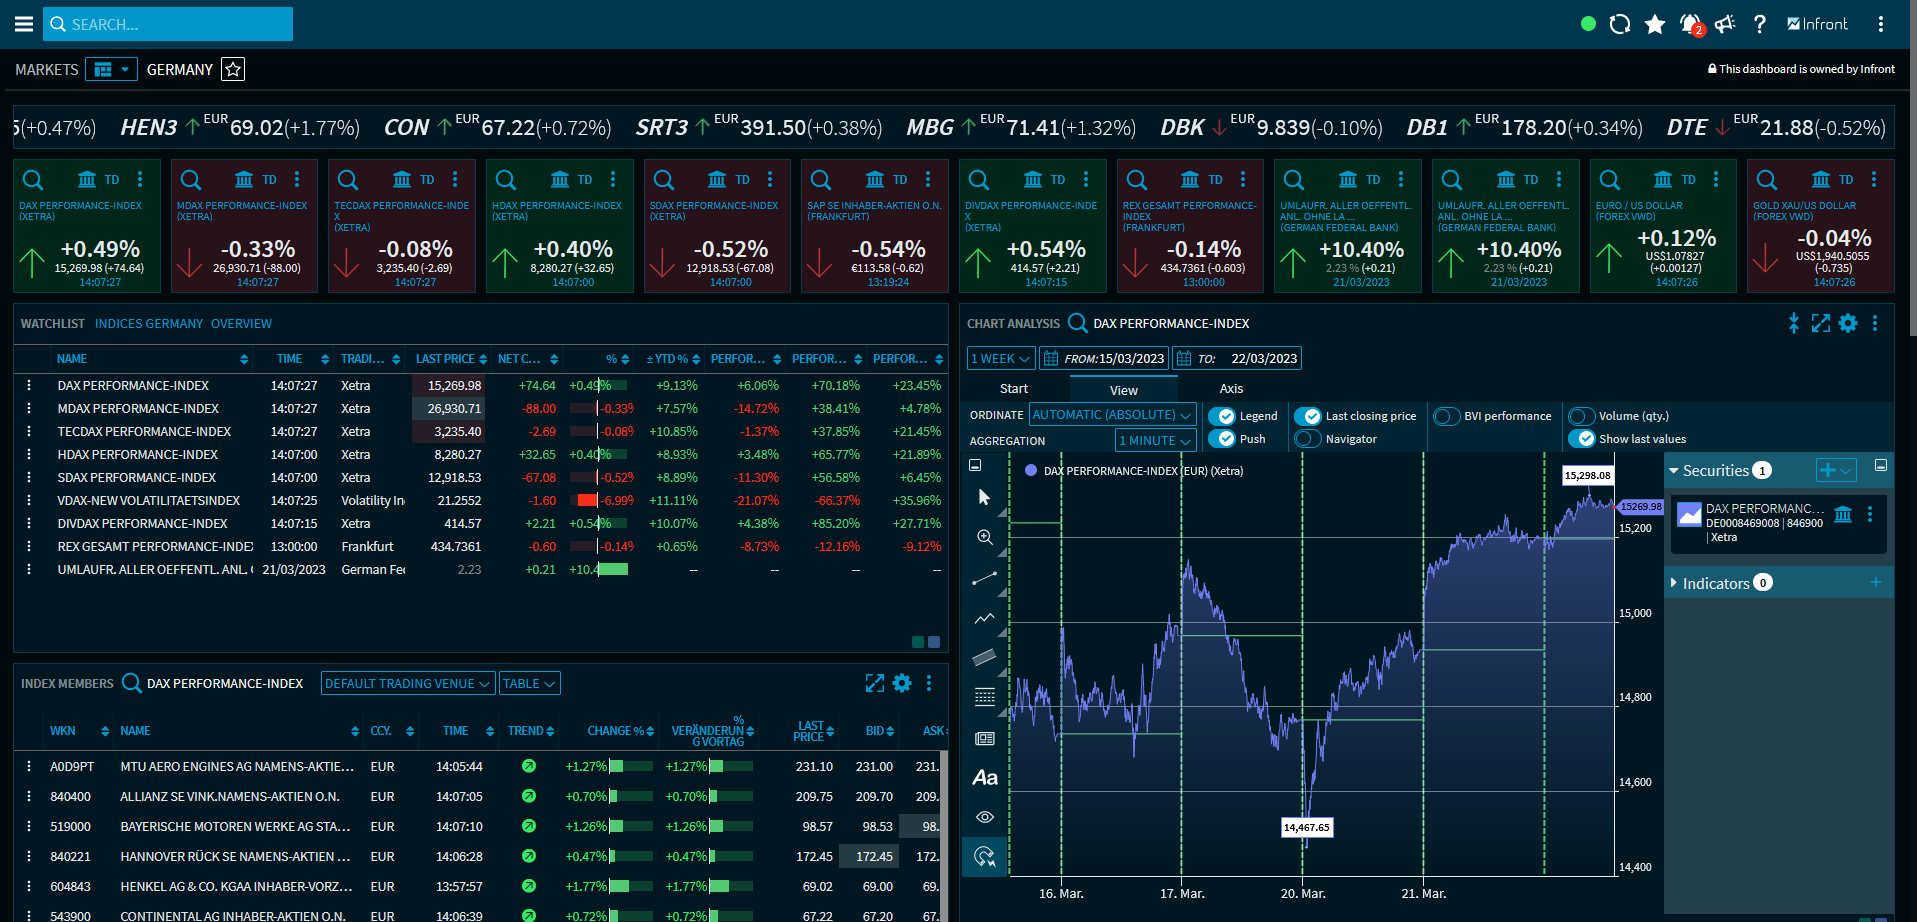This screenshot has width=1917, height=922.
Task: Enable the Volume (qty.) toggle
Action: click(1581, 416)
